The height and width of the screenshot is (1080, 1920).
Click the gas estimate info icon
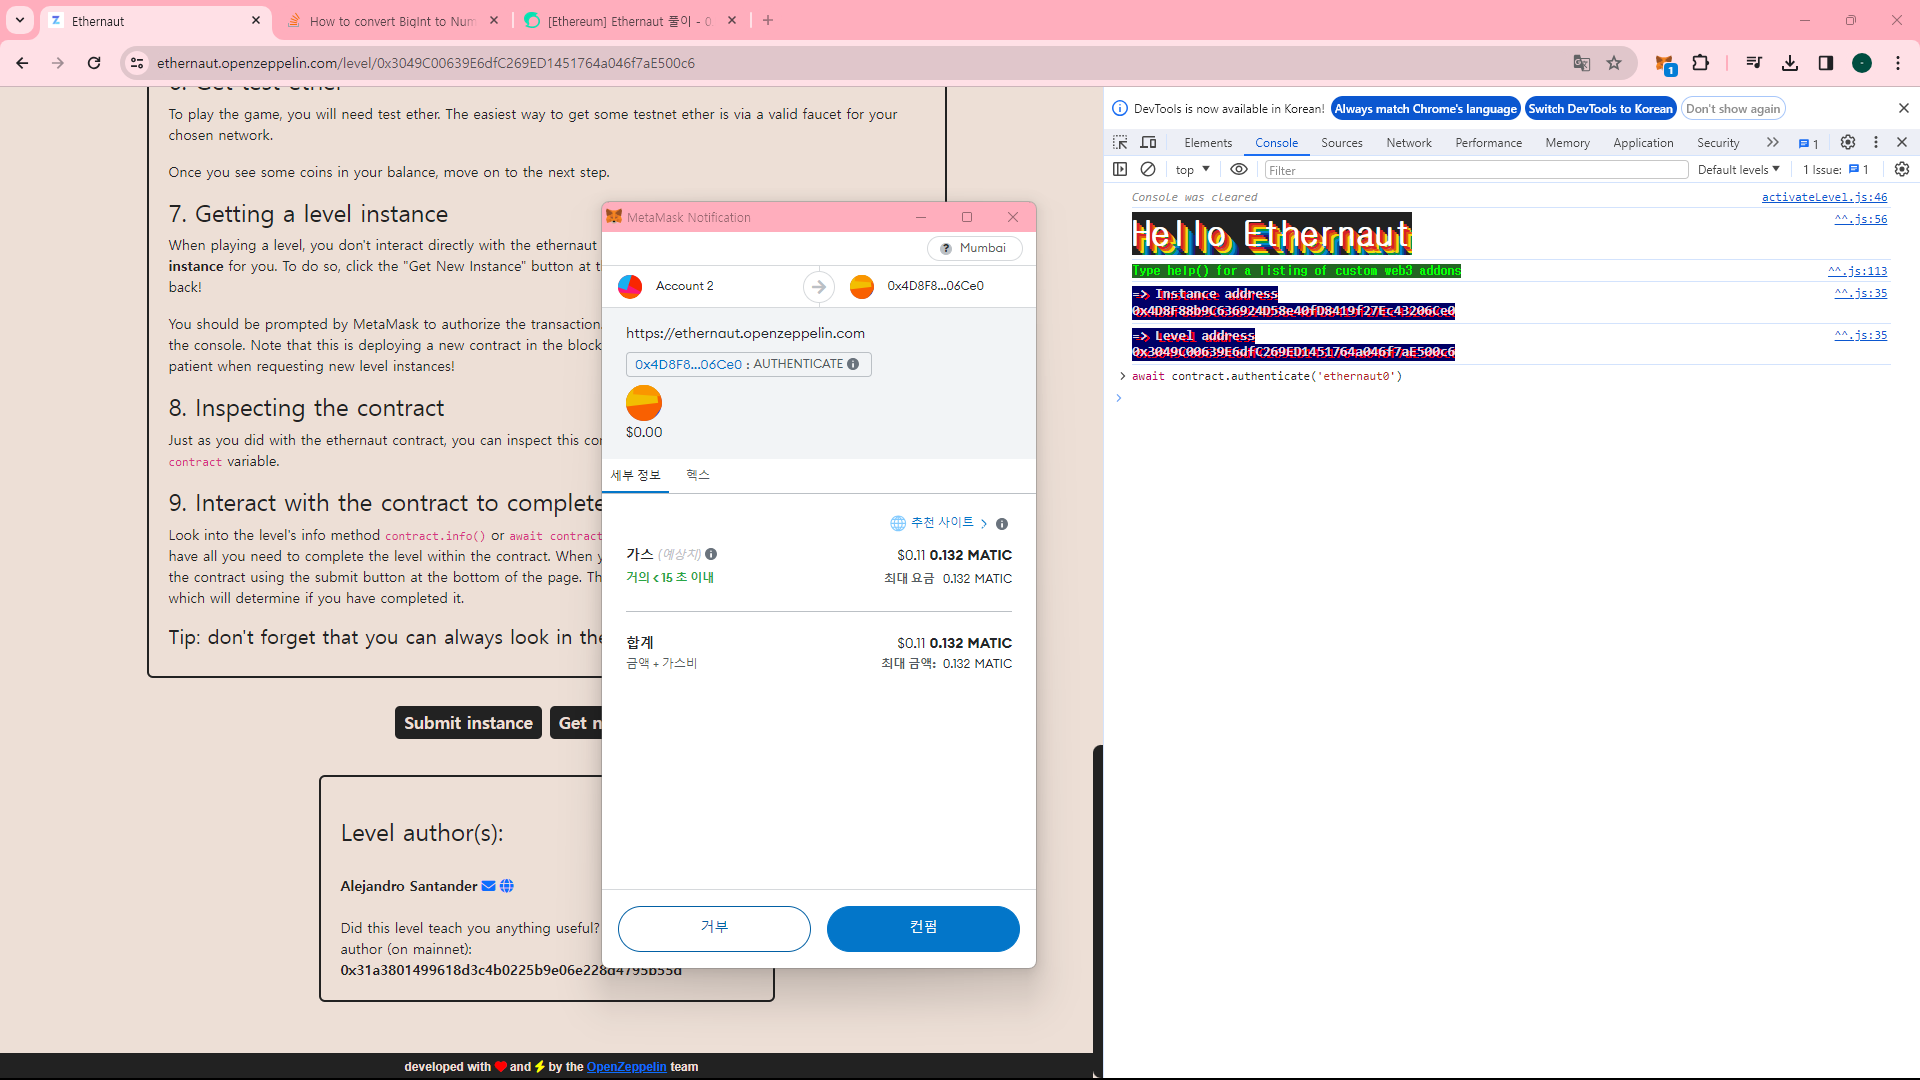click(711, 554)
